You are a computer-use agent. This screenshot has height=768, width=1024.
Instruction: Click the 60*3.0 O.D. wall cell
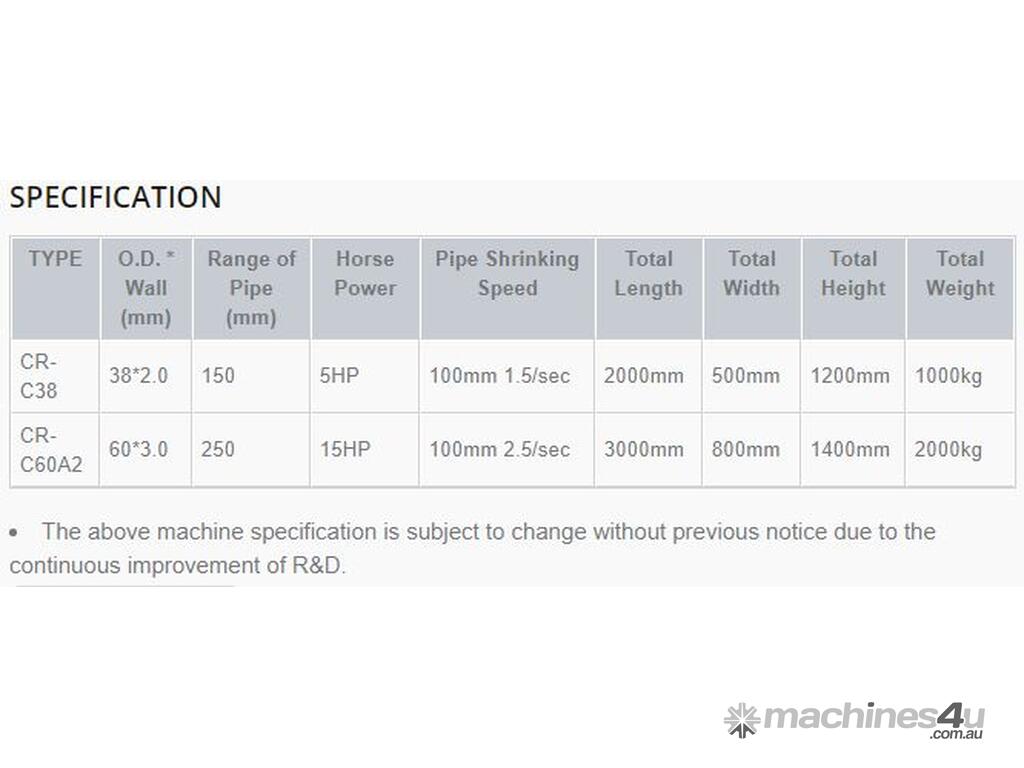click(x=139, y=450)
